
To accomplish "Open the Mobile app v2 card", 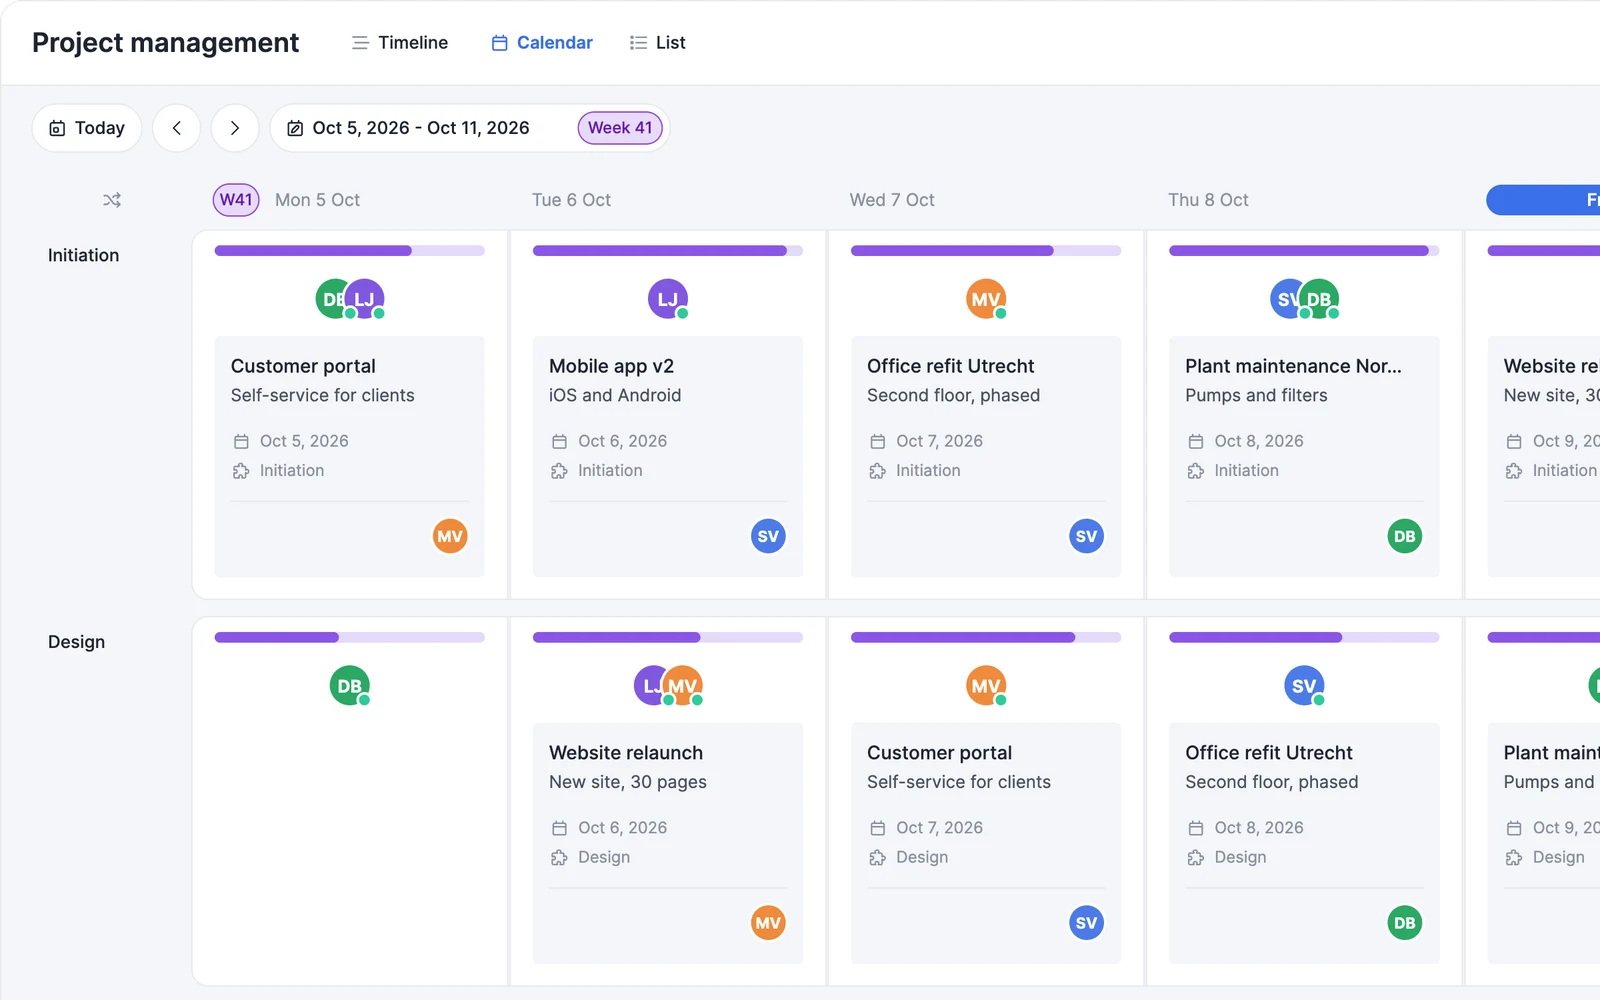I will click(668, 457).
